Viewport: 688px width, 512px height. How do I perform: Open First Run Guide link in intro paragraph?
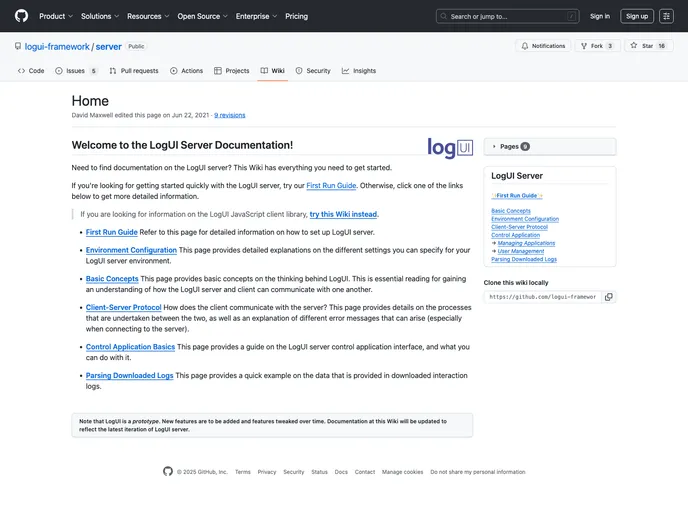click(x=331, y=186)
